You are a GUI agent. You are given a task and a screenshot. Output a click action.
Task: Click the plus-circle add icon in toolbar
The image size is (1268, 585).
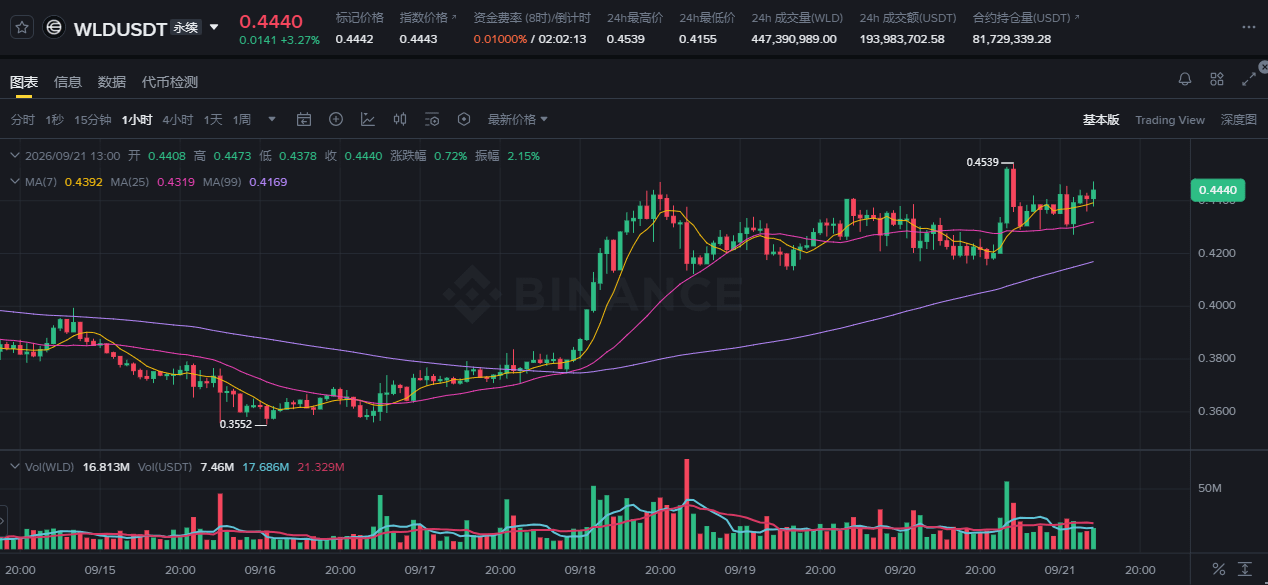[336, 119]
